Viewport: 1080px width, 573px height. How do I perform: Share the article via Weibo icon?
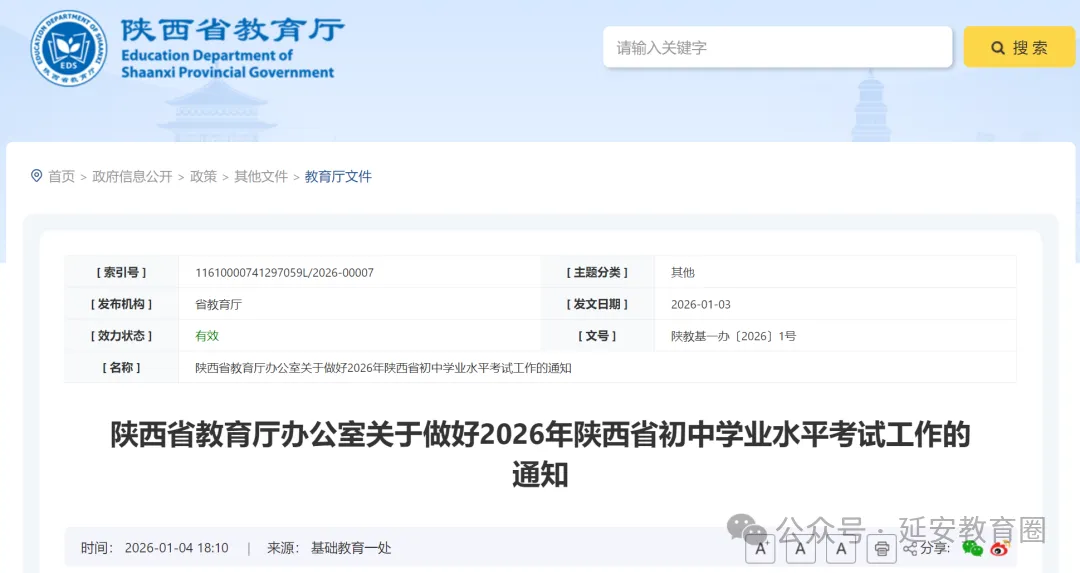pos(999,548)
